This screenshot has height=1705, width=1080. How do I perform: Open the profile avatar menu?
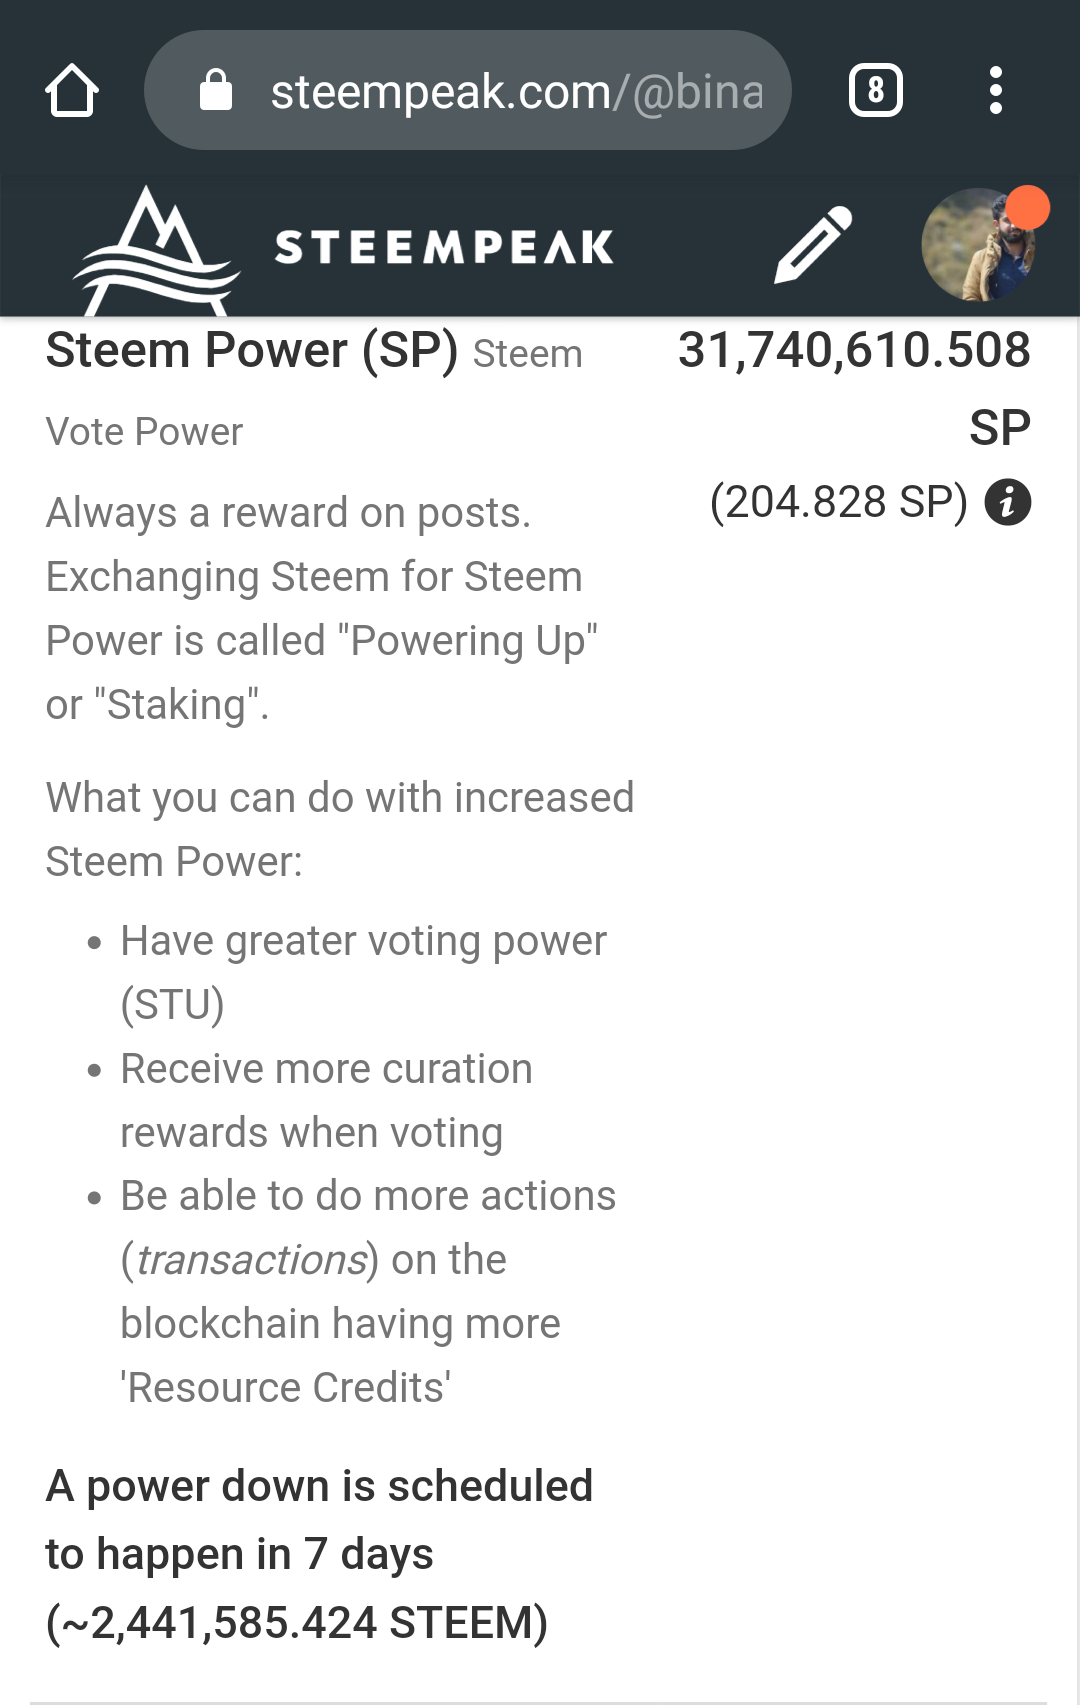[976, 246]
